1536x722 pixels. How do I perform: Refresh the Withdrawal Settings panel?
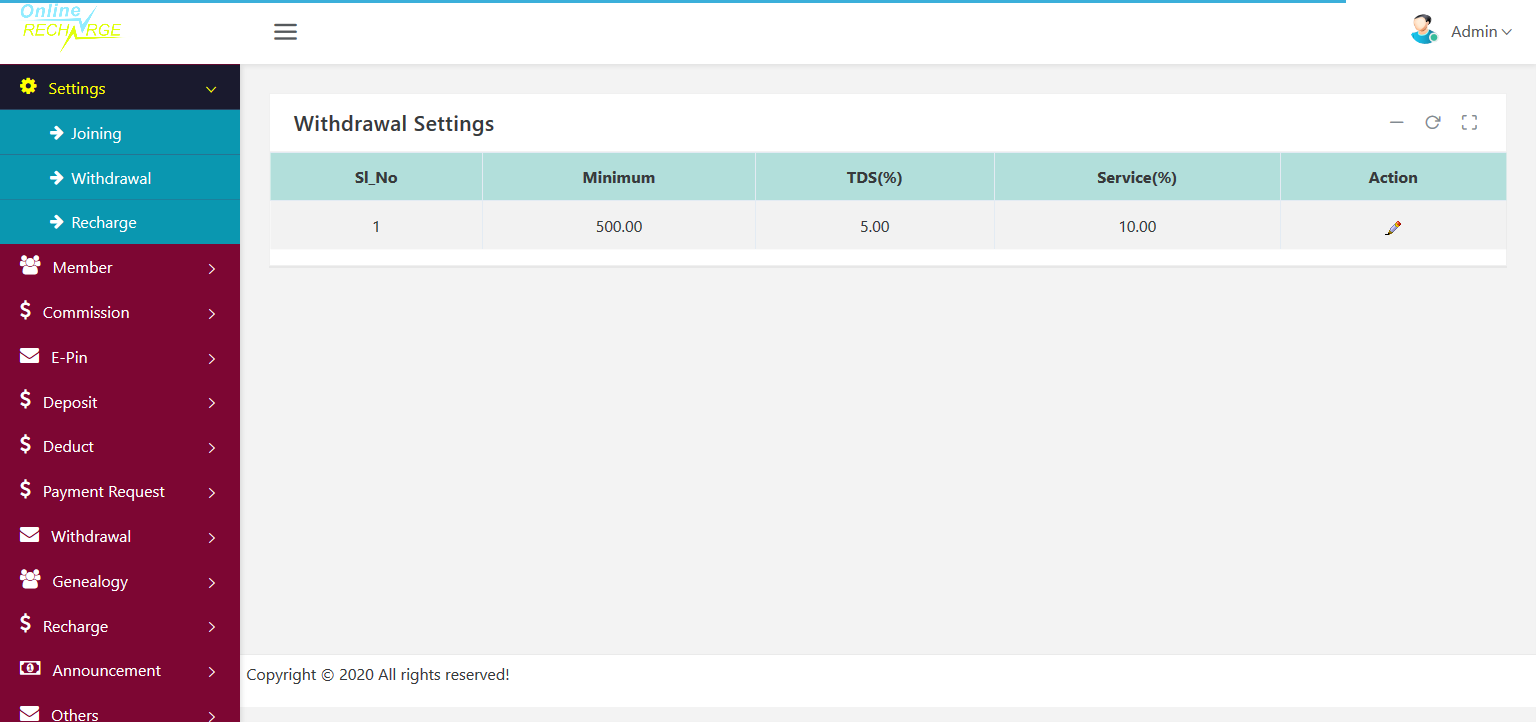click(x=1433, y=122)
